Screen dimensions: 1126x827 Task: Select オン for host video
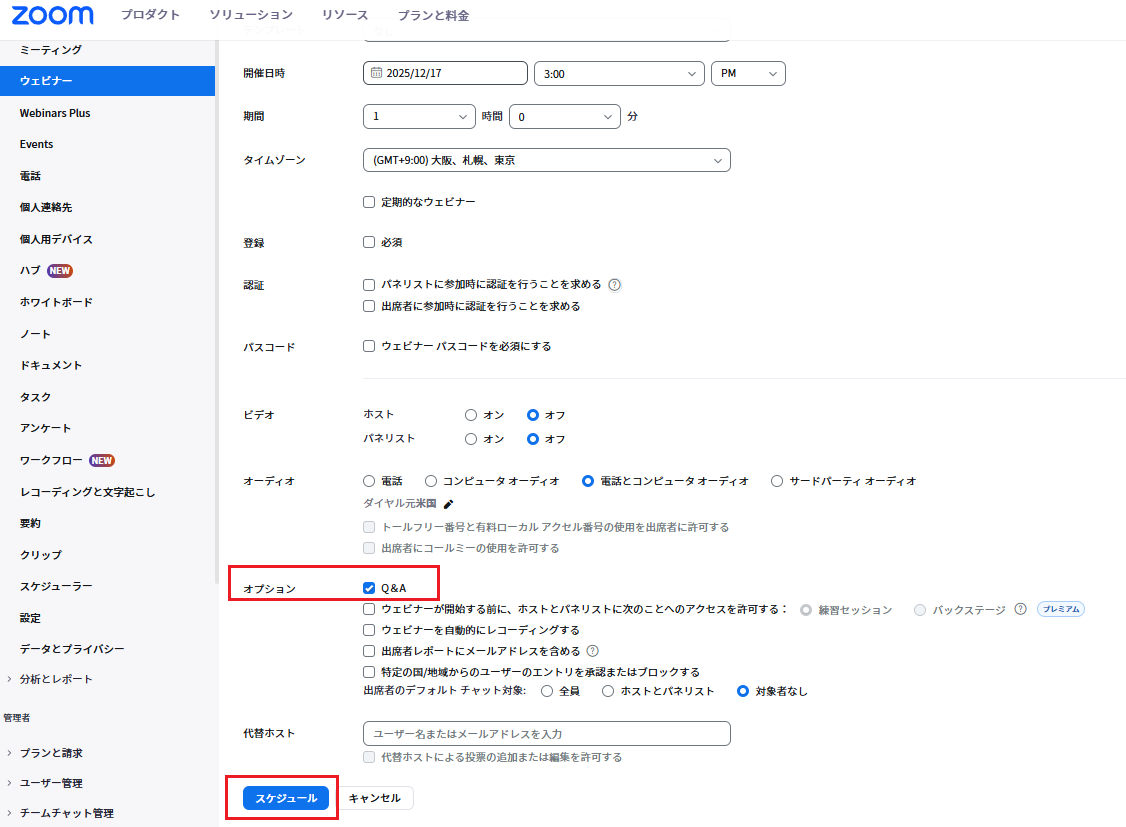(x=471, y=415)
